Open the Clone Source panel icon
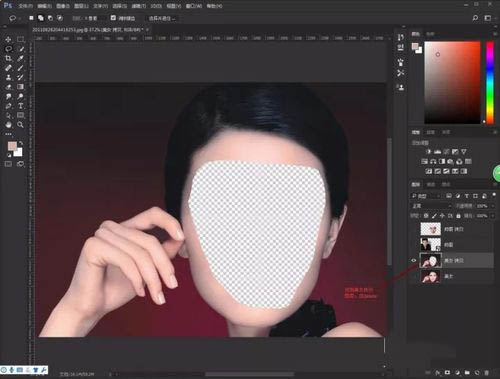Image resolution: width=500 pixels, height=379 pixels. click(x=401, y=87)
